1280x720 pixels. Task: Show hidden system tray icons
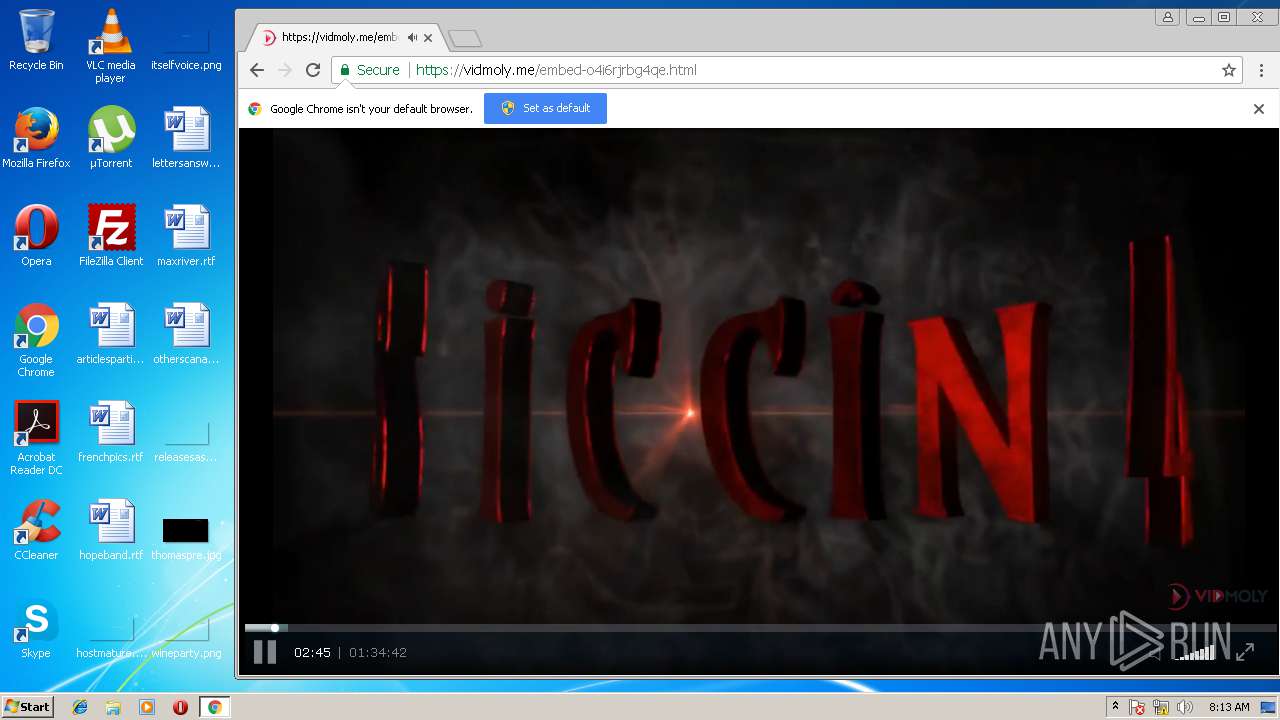click(1115, 707)
